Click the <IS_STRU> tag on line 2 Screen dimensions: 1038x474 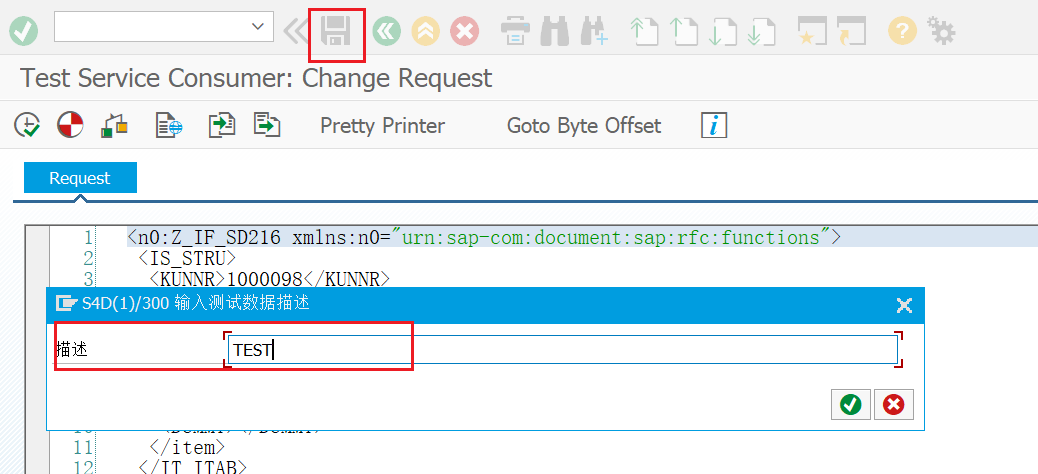(187, 258)
